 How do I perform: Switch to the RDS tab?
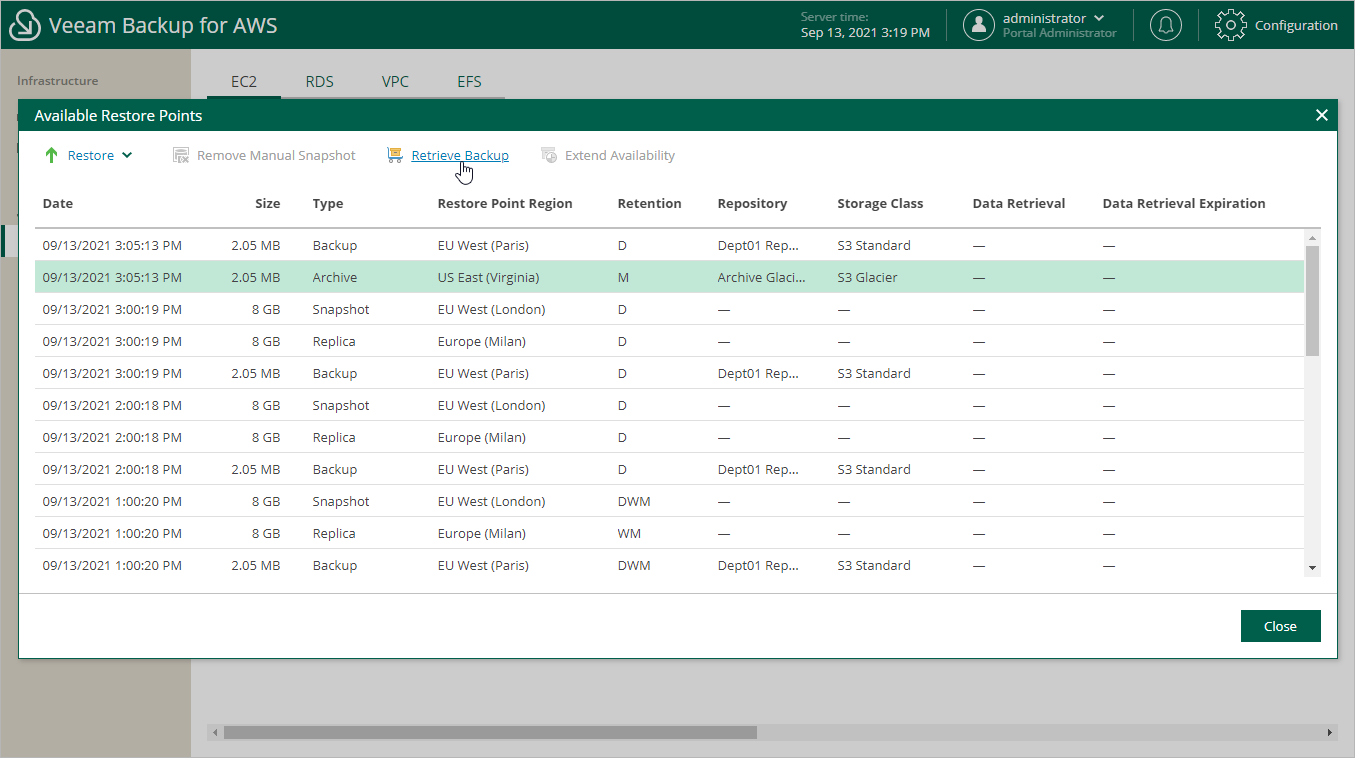click(x=319, y=81)
